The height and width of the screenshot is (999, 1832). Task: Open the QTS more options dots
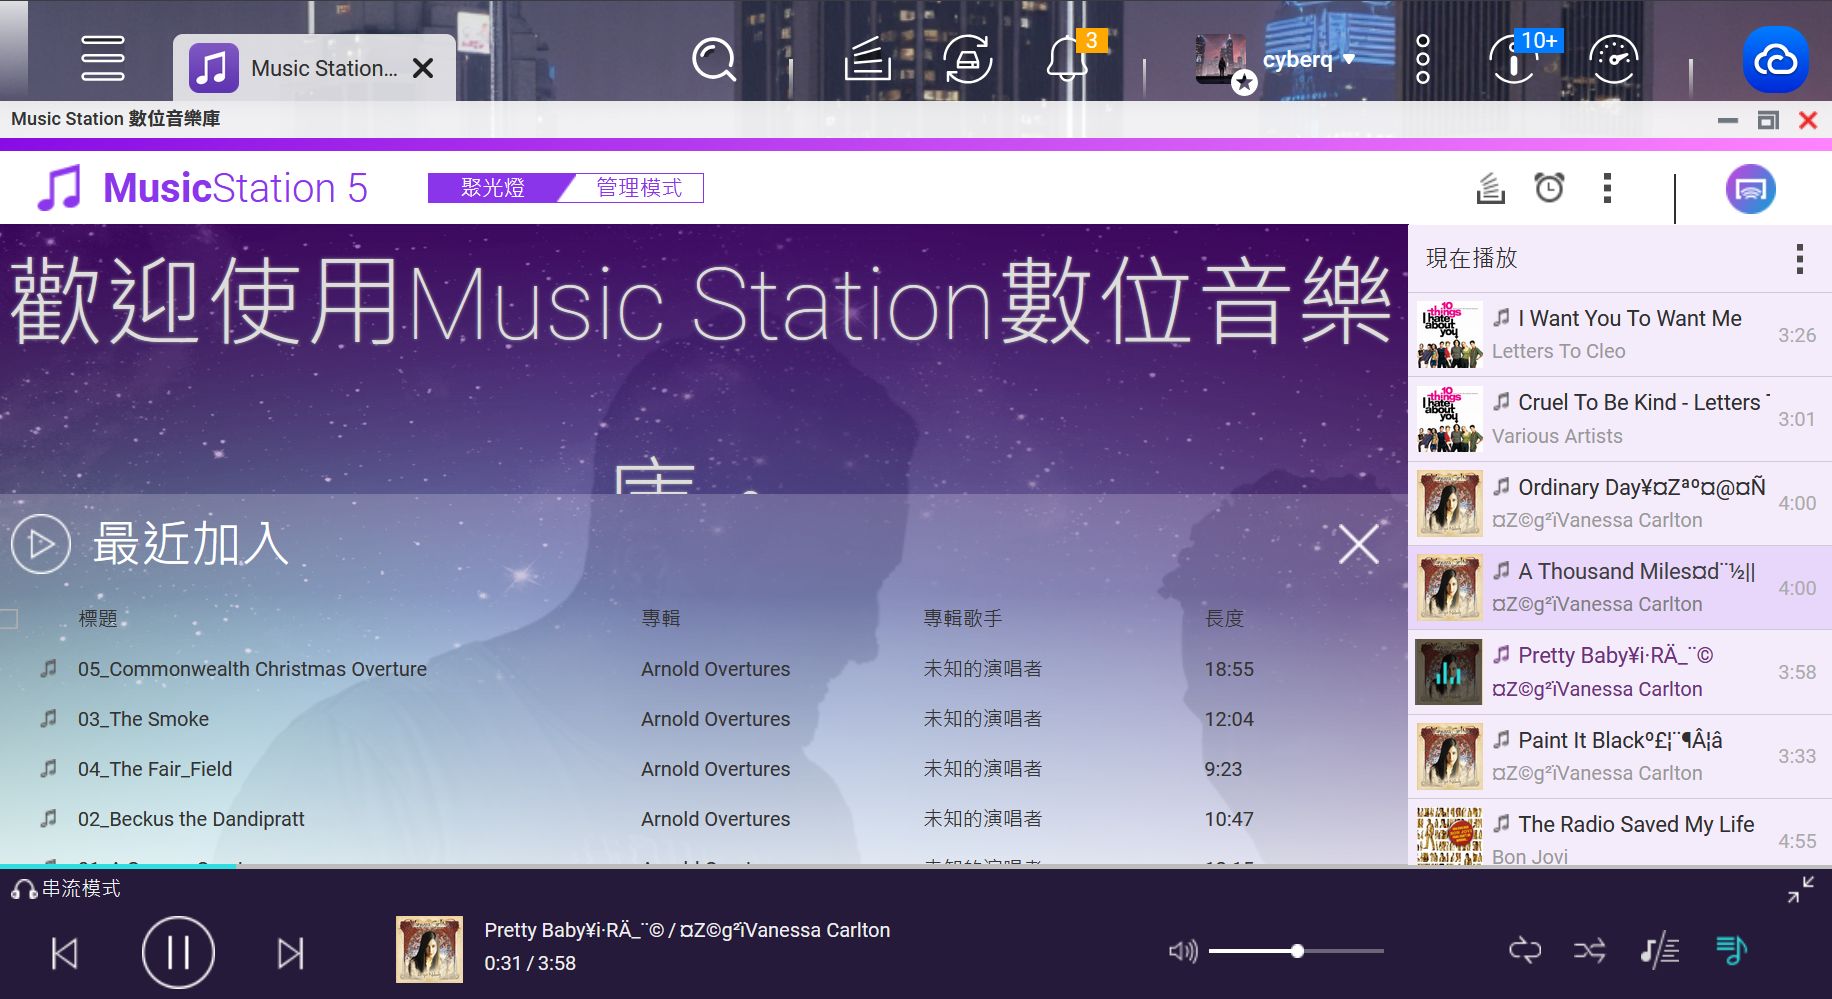[x=1422, y=60]
